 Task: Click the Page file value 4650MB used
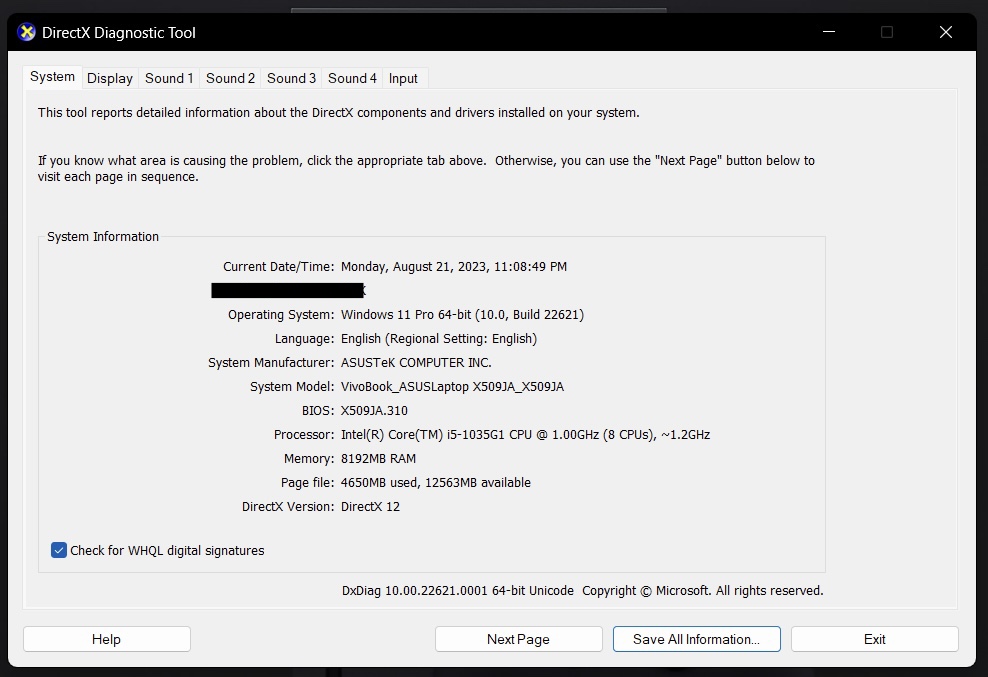pos(380,482)
